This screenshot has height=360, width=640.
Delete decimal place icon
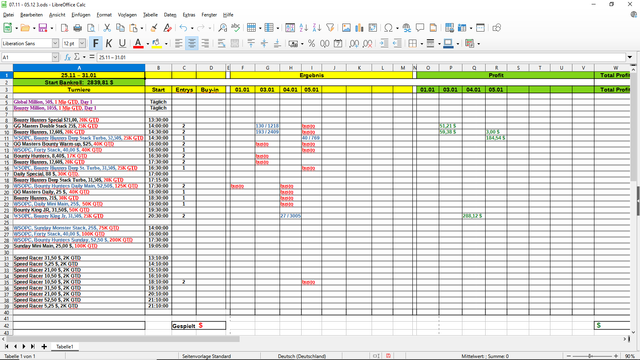367,43
